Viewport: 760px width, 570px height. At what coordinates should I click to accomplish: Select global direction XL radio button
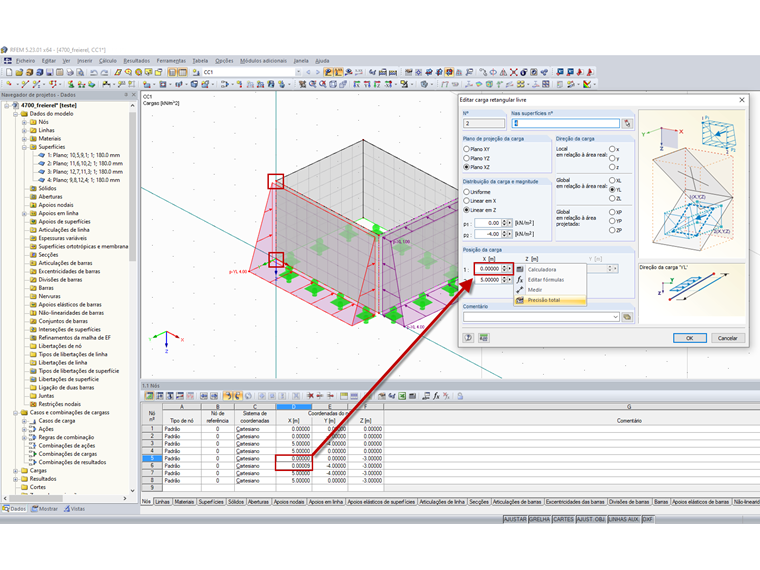[612, 180]
